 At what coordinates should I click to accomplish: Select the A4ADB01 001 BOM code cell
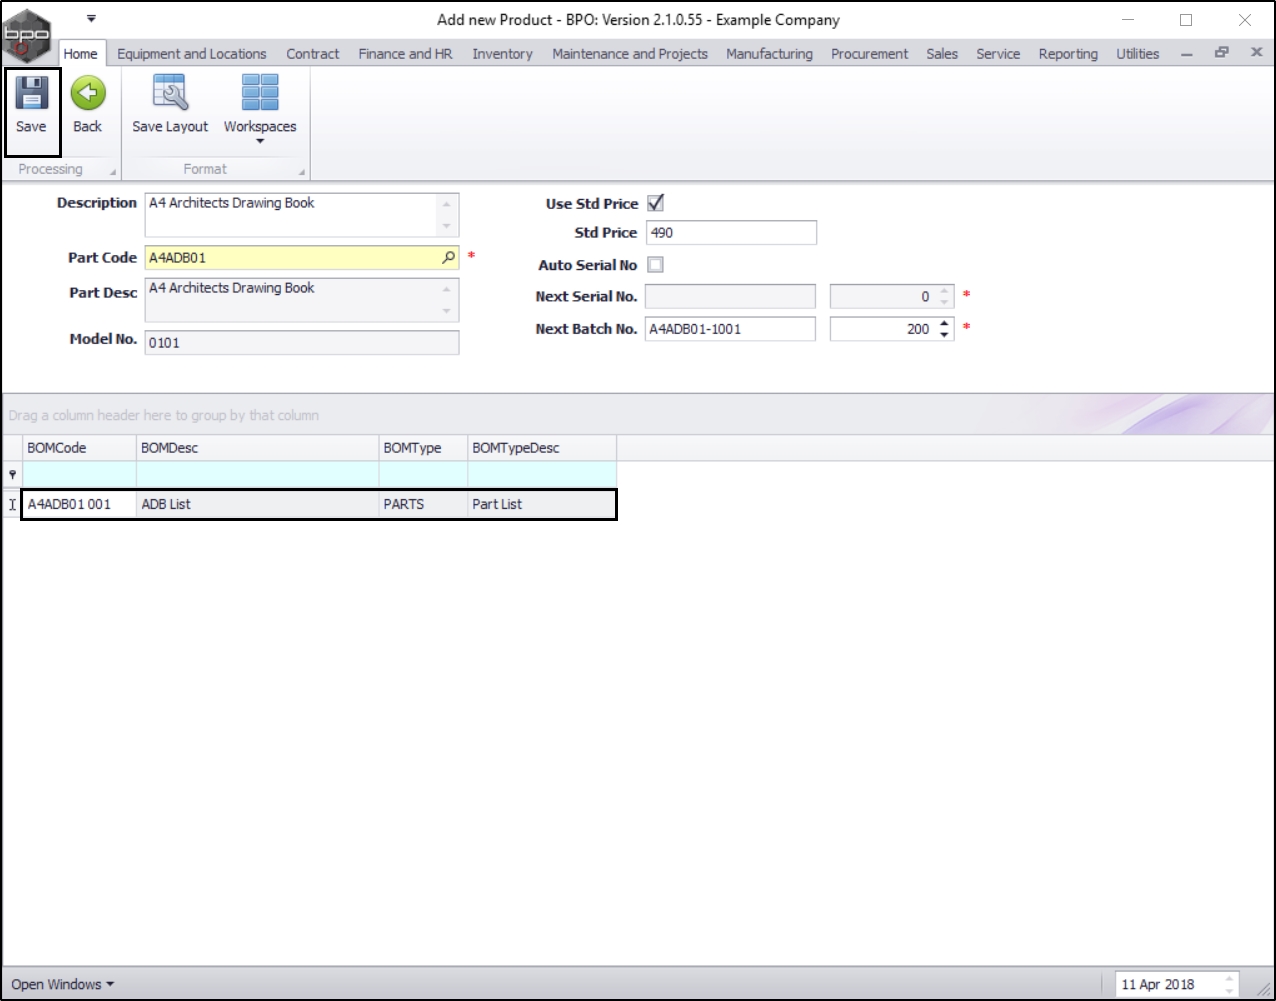pyautogui.click(x=79, y=504)
